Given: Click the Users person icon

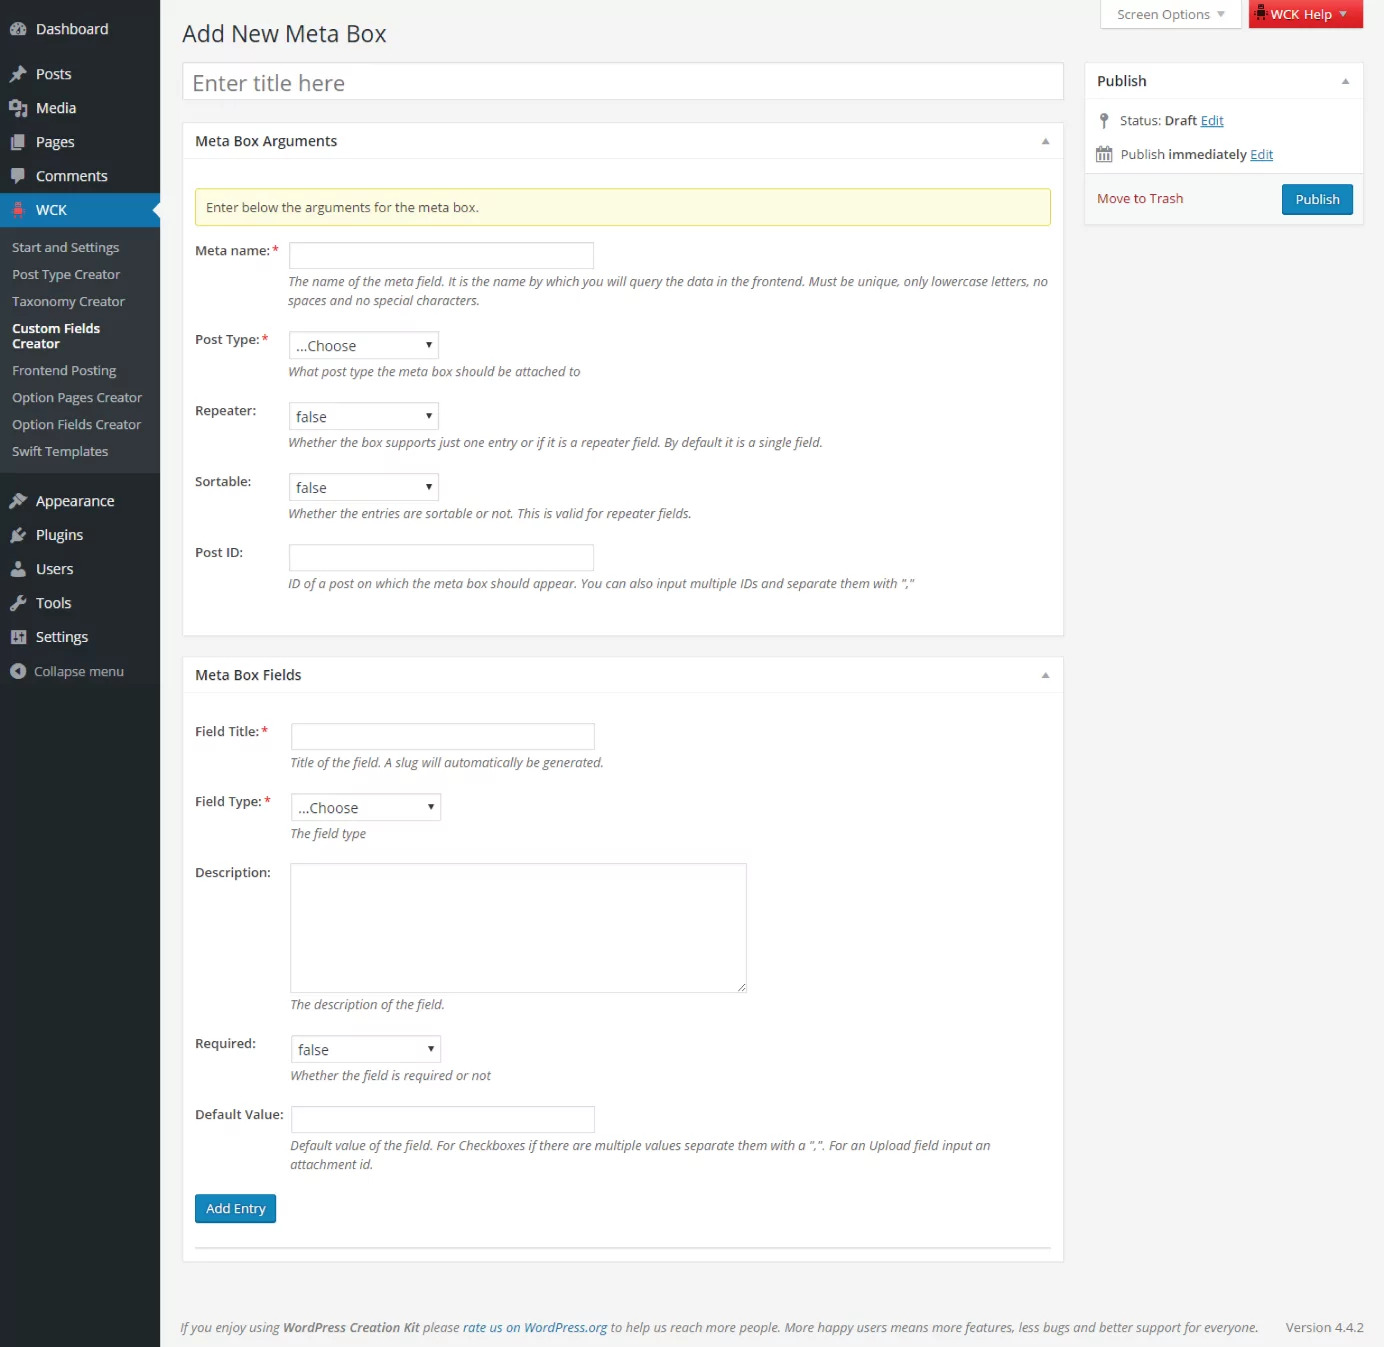Looking at the screenshot, I should [18, 569].
